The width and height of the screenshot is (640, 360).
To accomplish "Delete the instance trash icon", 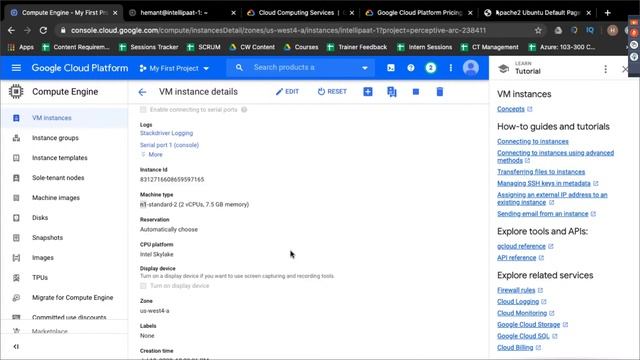I will [x=440, y=92].
